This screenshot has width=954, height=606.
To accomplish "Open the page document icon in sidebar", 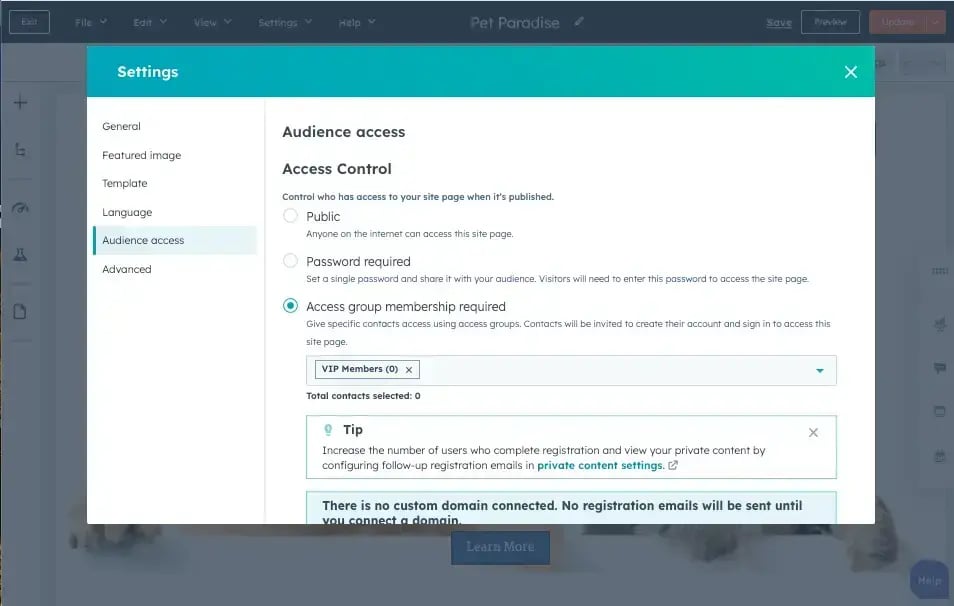I will [x=20, y=312].
